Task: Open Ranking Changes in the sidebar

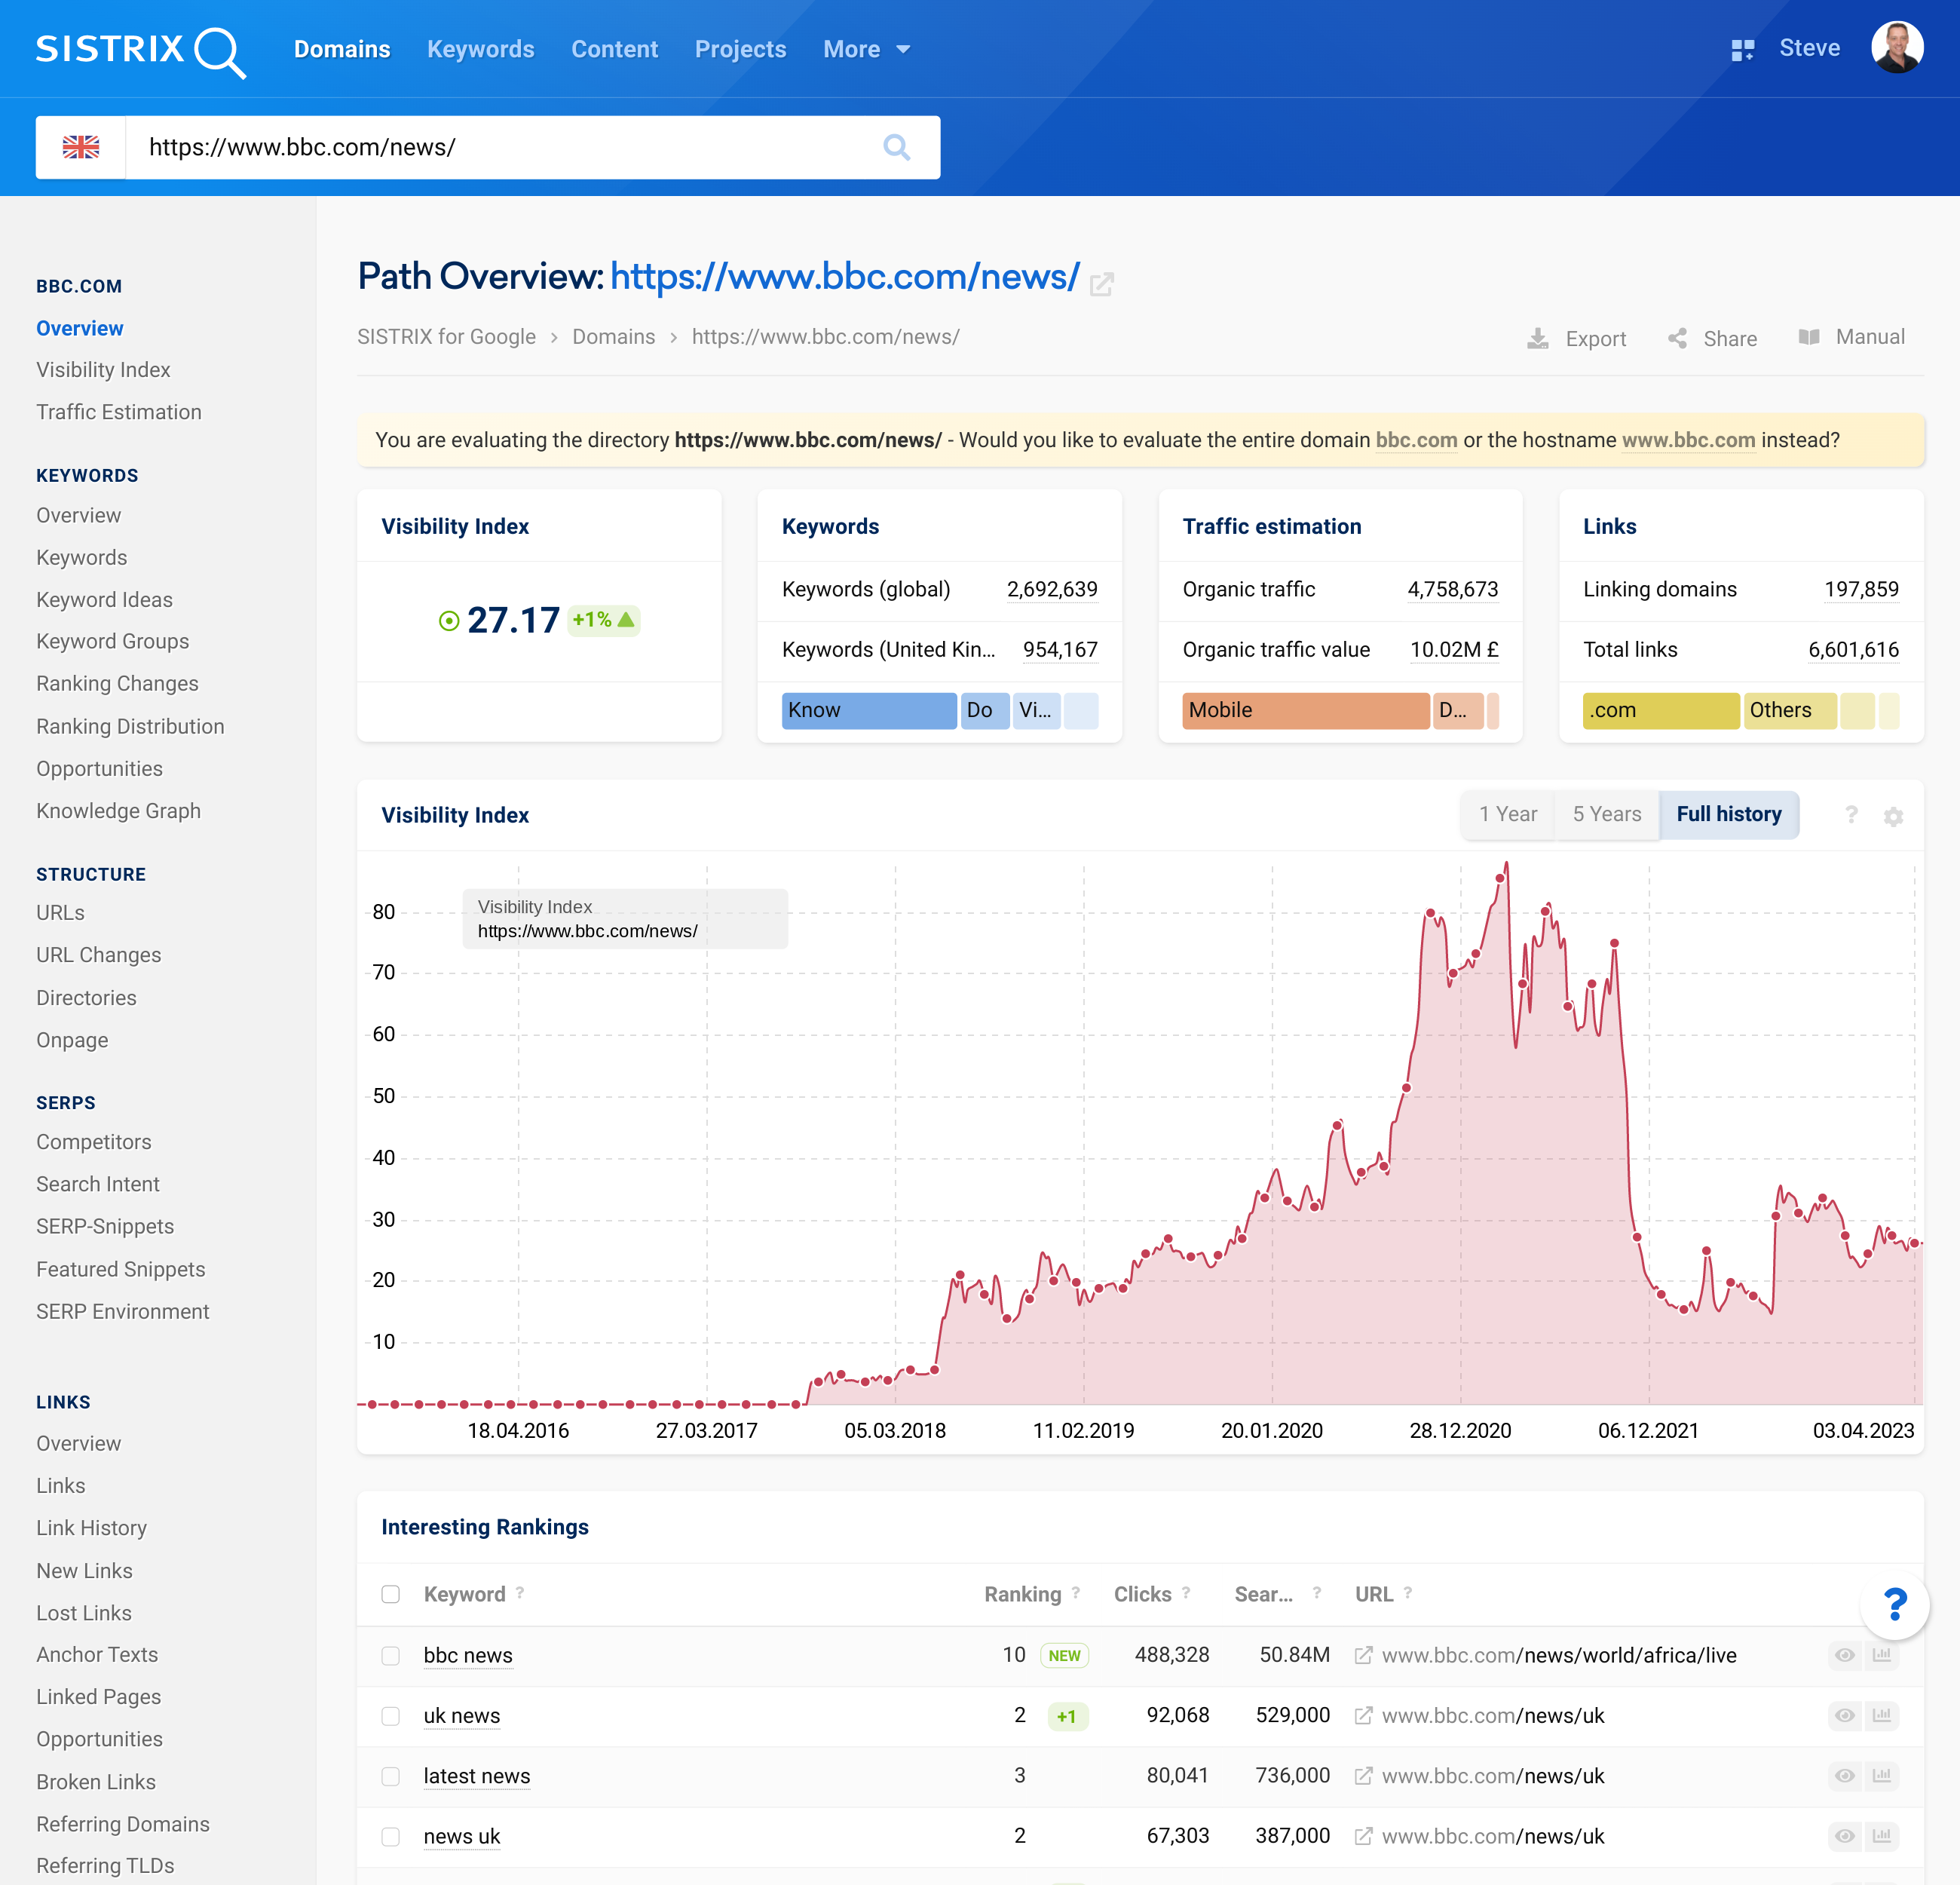Action: (x=117, y=684)
